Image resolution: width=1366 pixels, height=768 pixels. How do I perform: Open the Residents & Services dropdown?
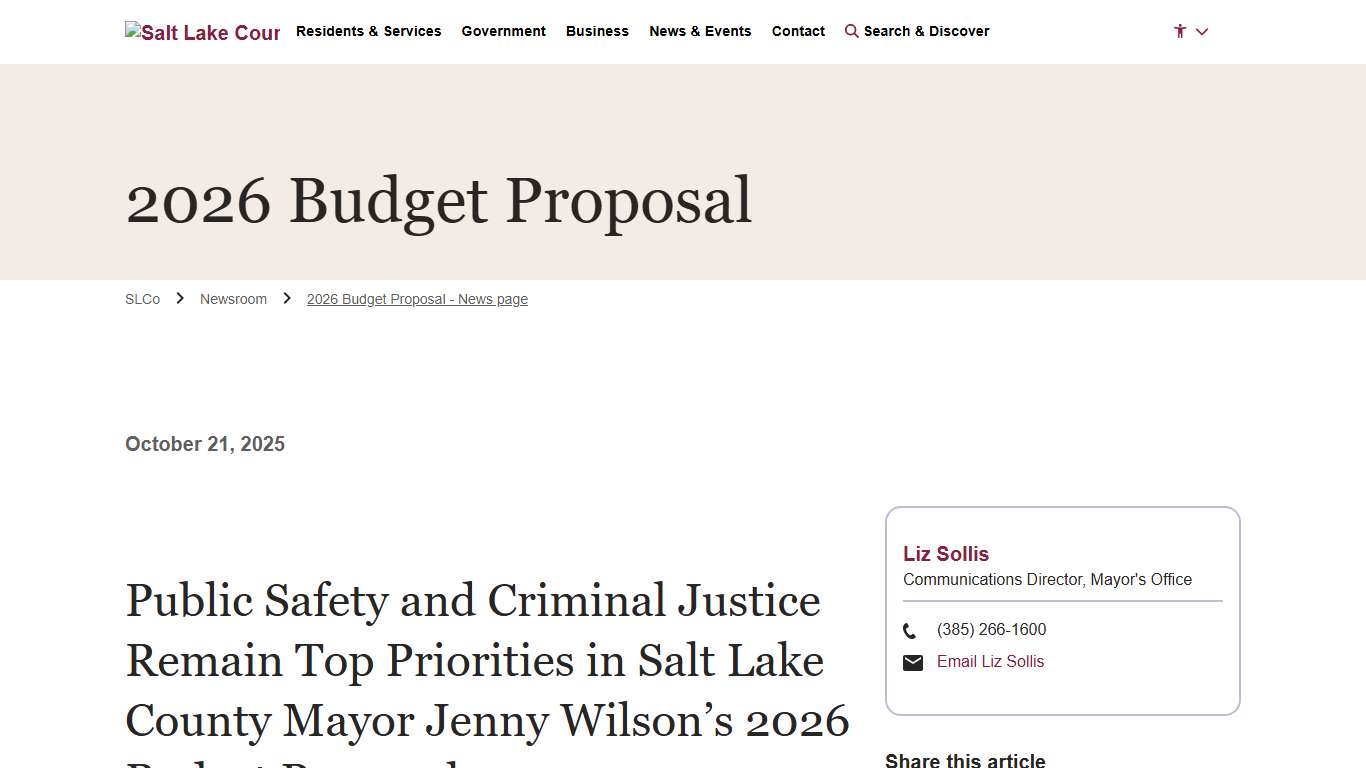tap(368, 31)
